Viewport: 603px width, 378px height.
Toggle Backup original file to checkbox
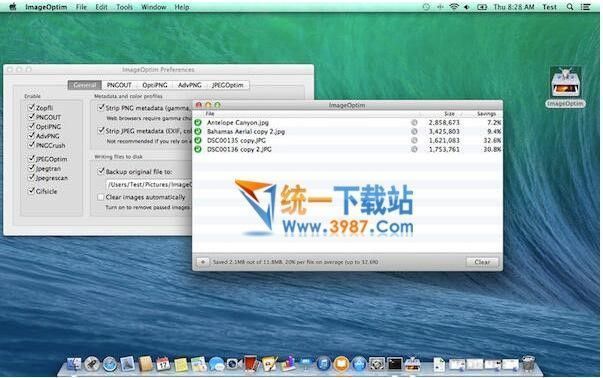coord(101,171)
